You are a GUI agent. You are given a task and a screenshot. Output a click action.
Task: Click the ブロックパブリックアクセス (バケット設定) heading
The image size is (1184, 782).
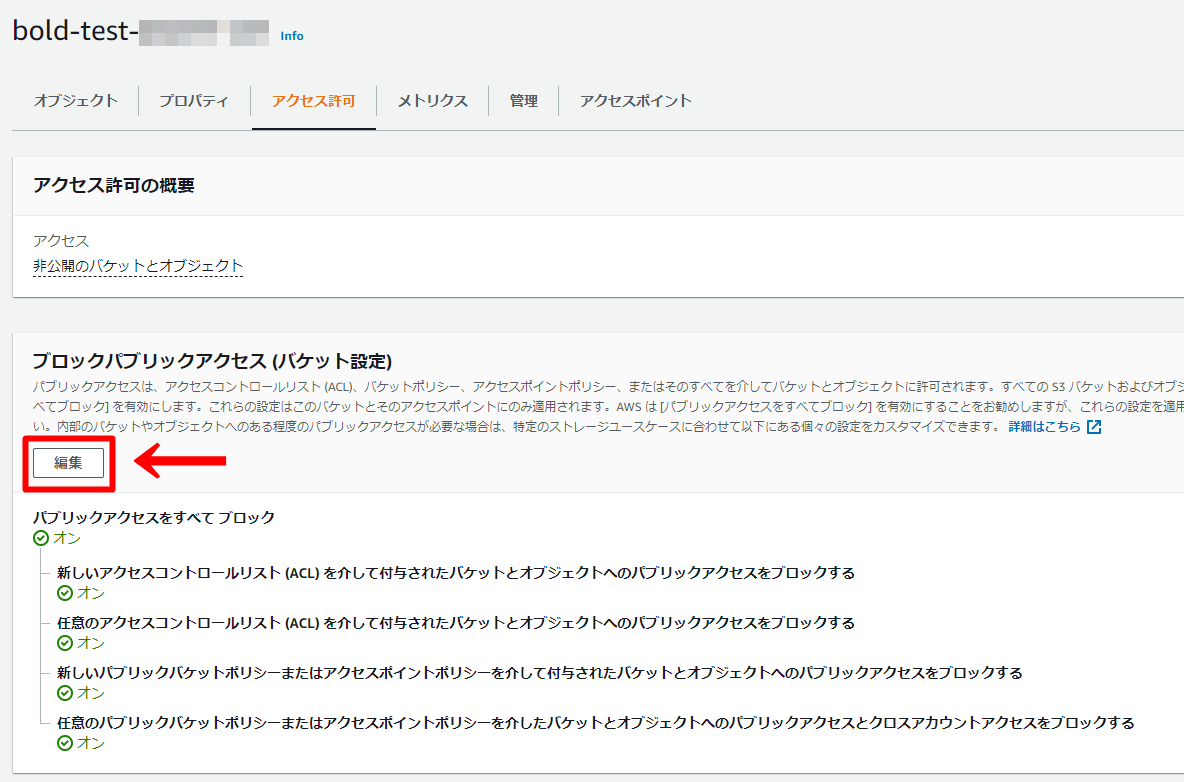212,360
